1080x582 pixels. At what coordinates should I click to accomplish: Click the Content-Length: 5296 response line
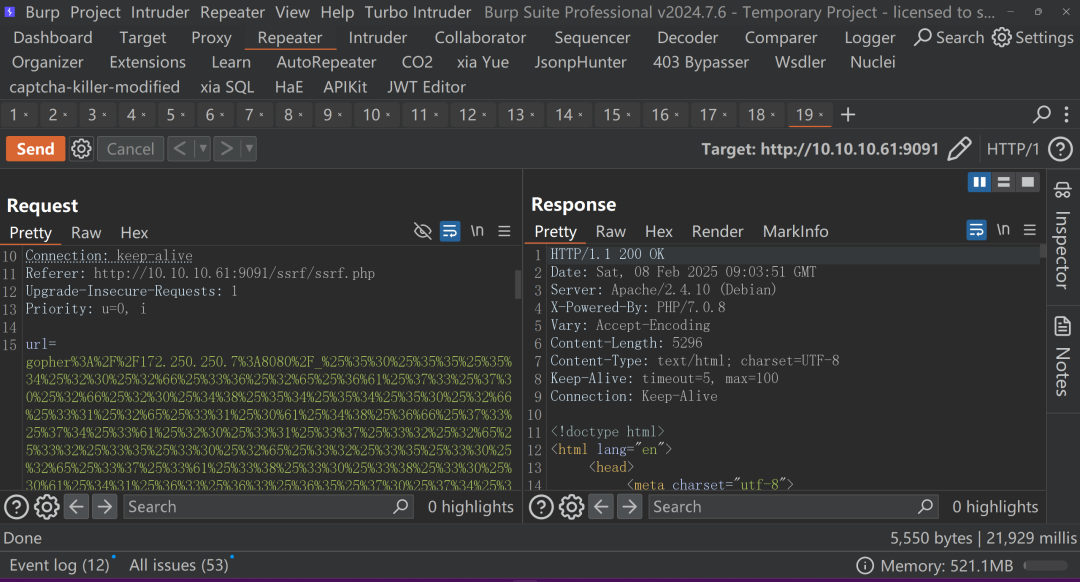pos(626,343)
